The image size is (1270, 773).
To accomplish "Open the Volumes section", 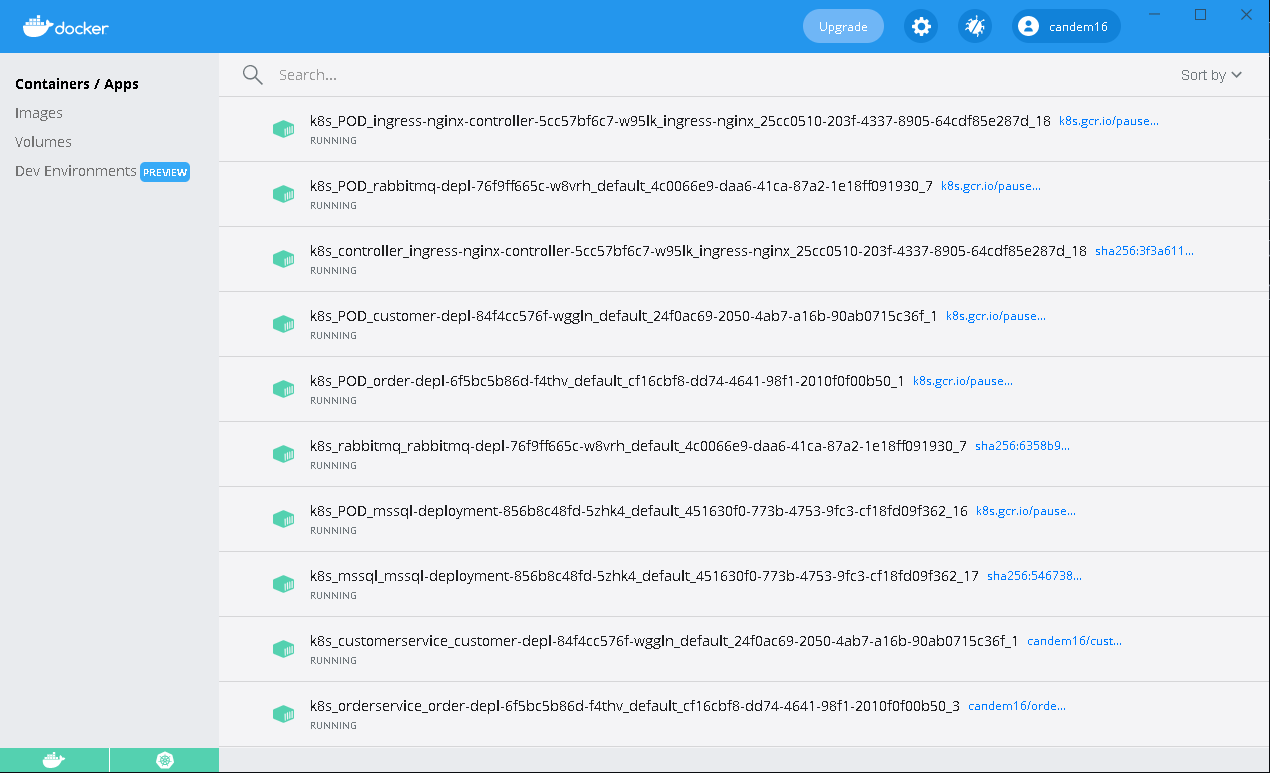I will click(x=43, y=142).
